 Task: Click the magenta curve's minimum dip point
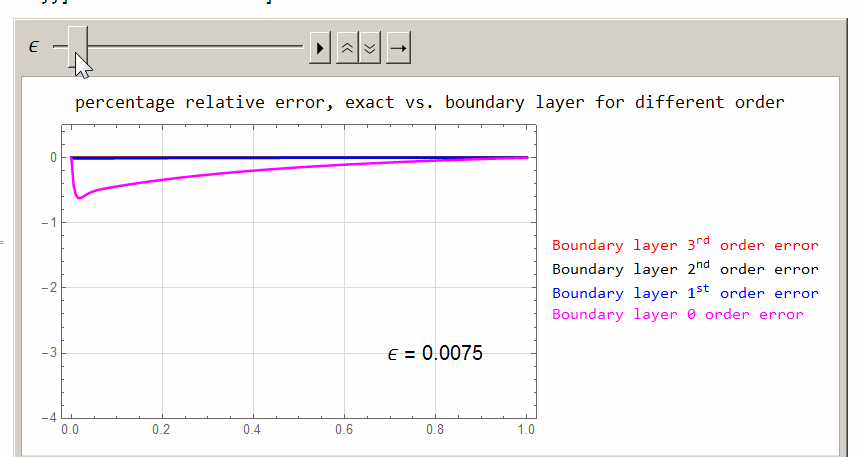point(80,198)
